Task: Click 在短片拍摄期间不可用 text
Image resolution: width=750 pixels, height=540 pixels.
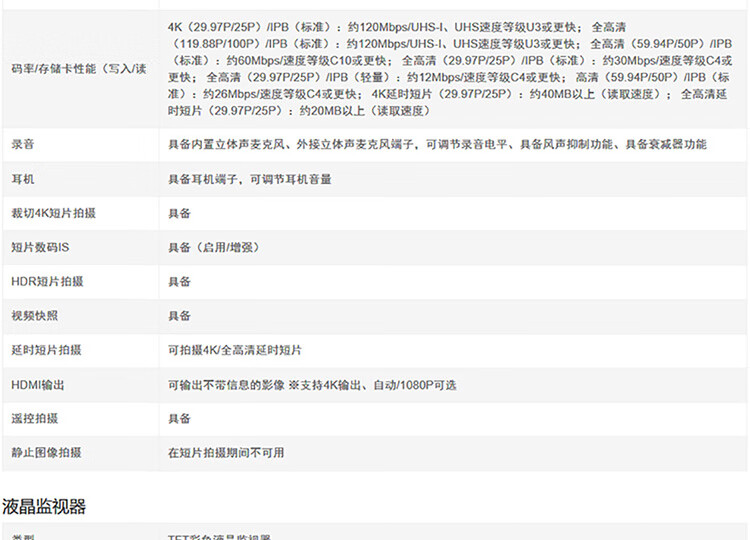Action: (x=226, y=453)
